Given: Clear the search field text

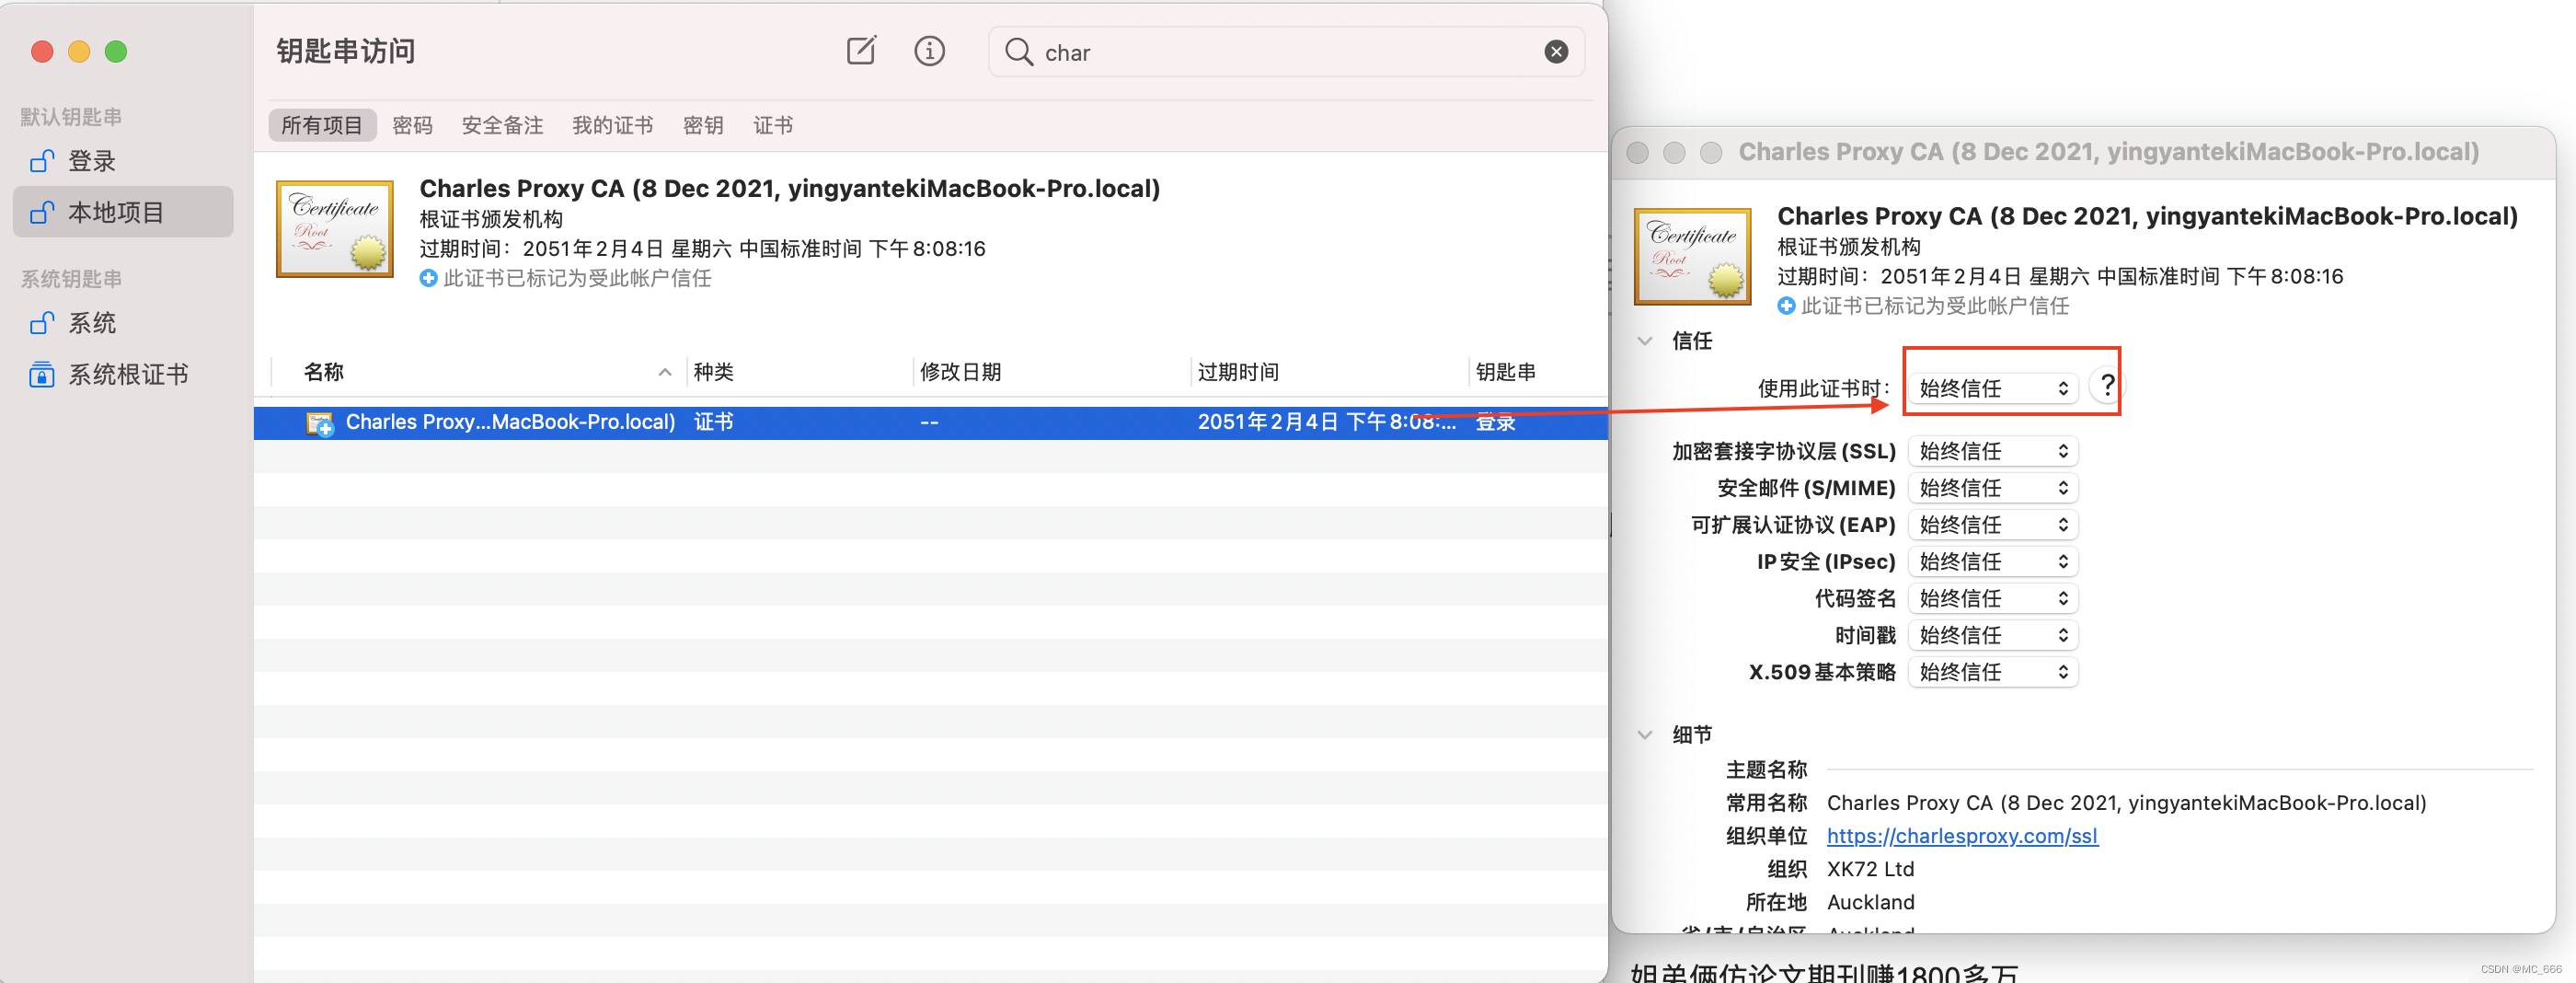Looking at the screenshot, I should 1556,52.
